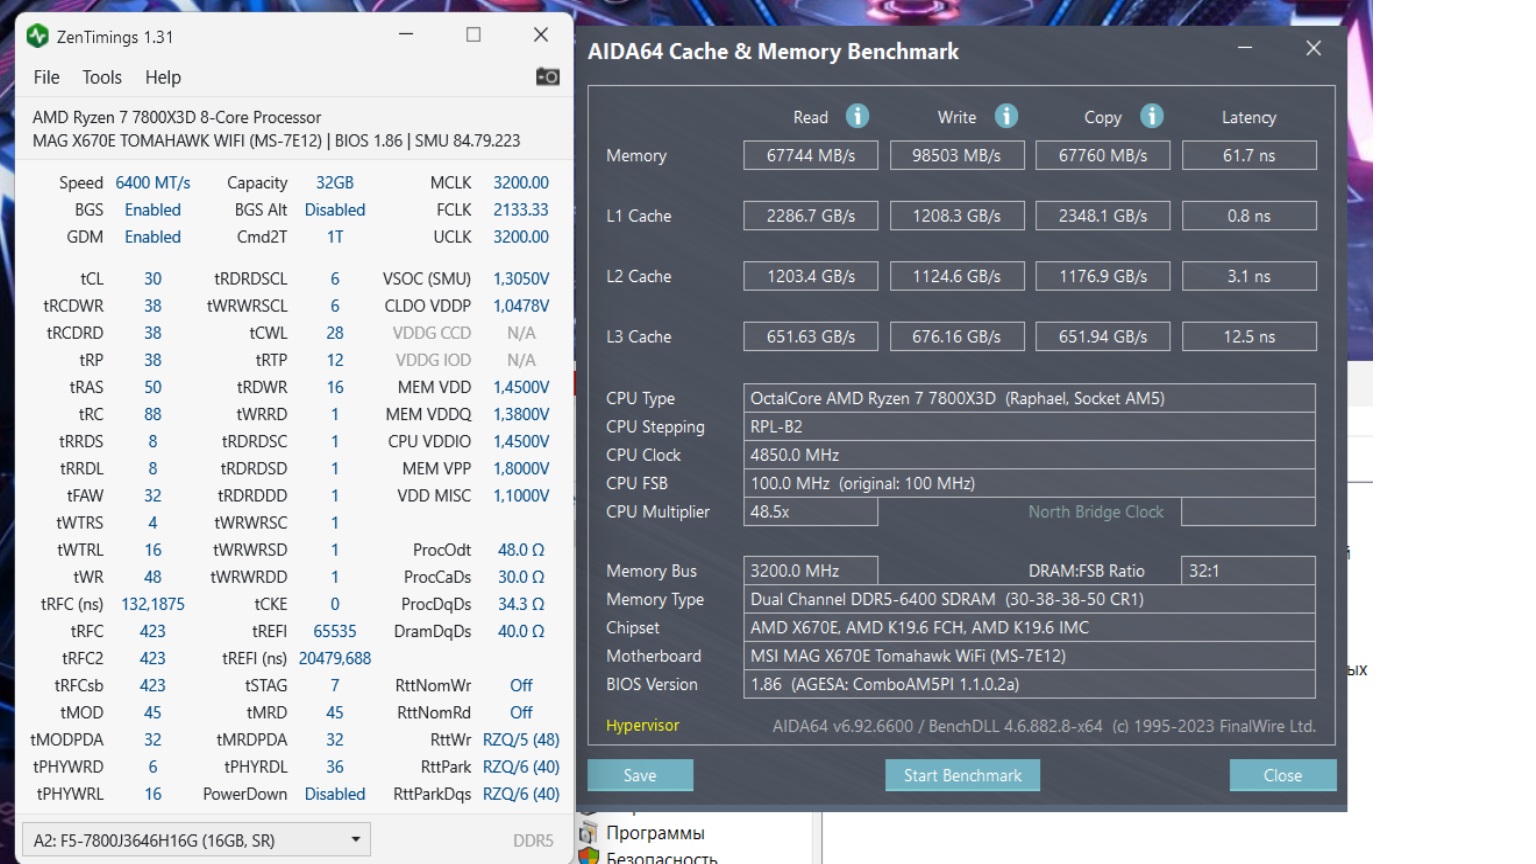Show info for Read benchmark column
The image size is (1536, 864).
[857, 116]
